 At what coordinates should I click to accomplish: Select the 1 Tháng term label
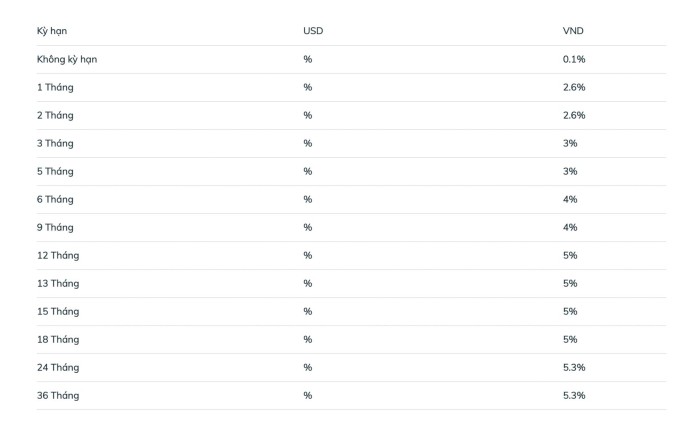(55, 87)
